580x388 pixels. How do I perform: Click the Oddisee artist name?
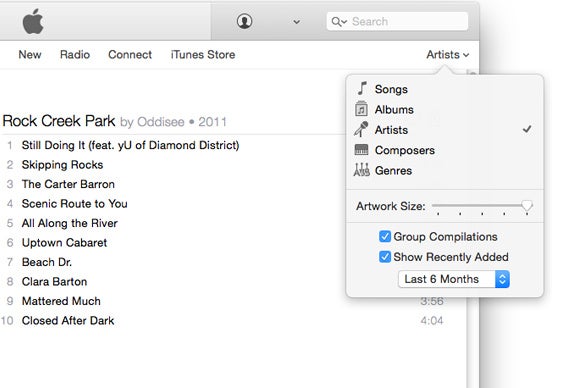click(x=161, y=122)
